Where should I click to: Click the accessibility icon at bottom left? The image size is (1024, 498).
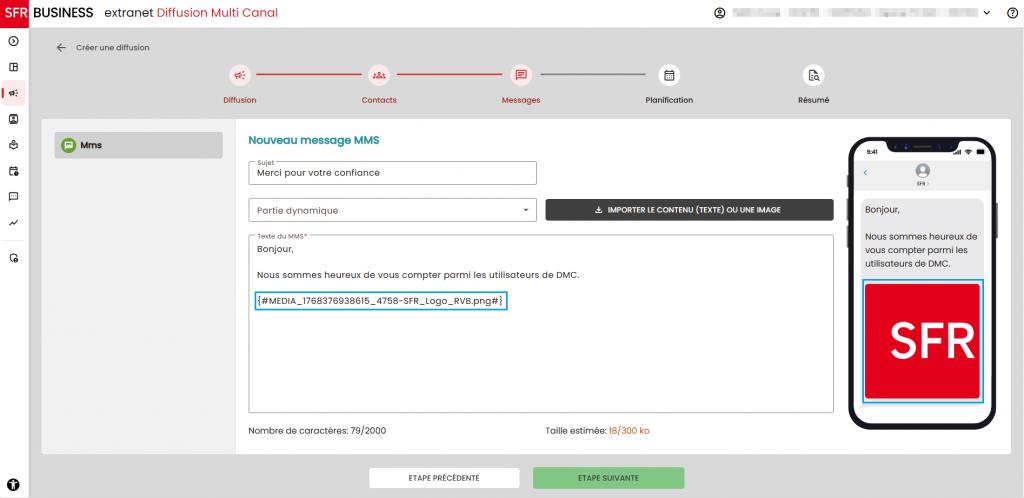click(x=14, y=484)
